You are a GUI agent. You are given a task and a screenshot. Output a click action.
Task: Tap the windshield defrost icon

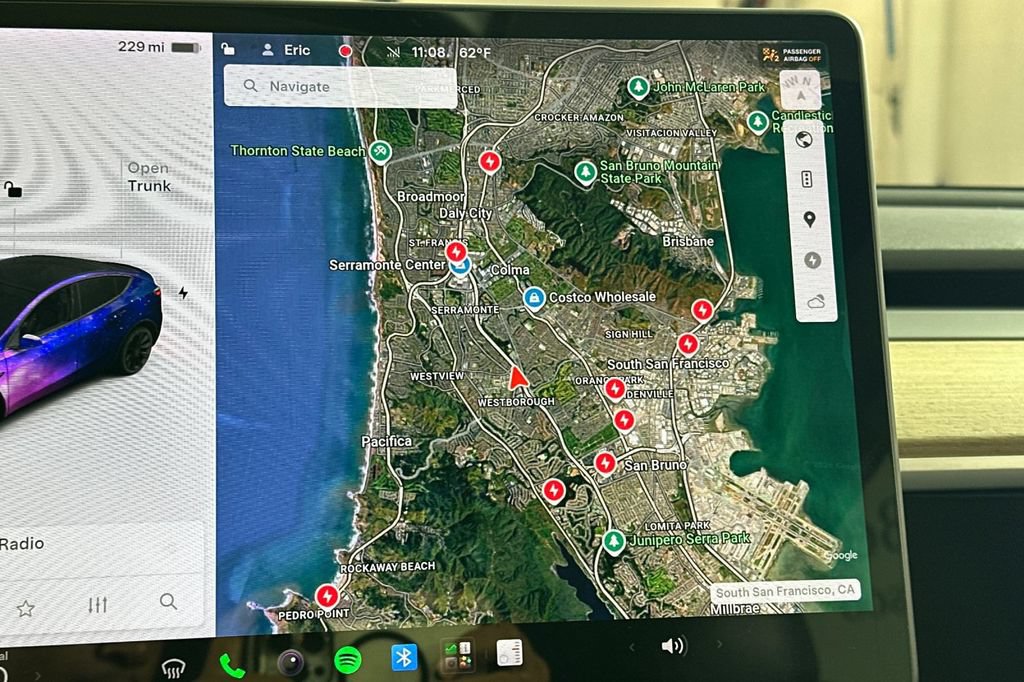[x=173, y=668]
